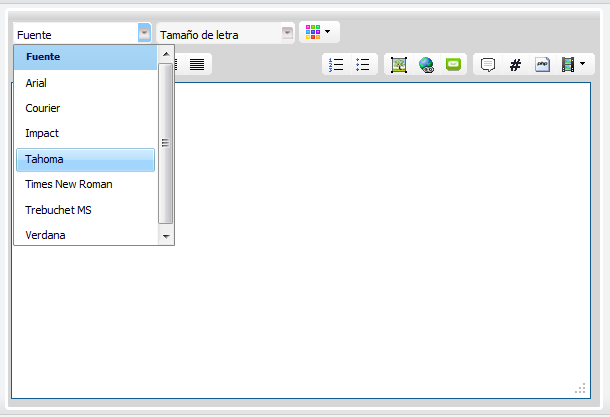Click the green email link icon
This screenshot has width=610, height=417.
pyautogui.click(x=453, y=65)
